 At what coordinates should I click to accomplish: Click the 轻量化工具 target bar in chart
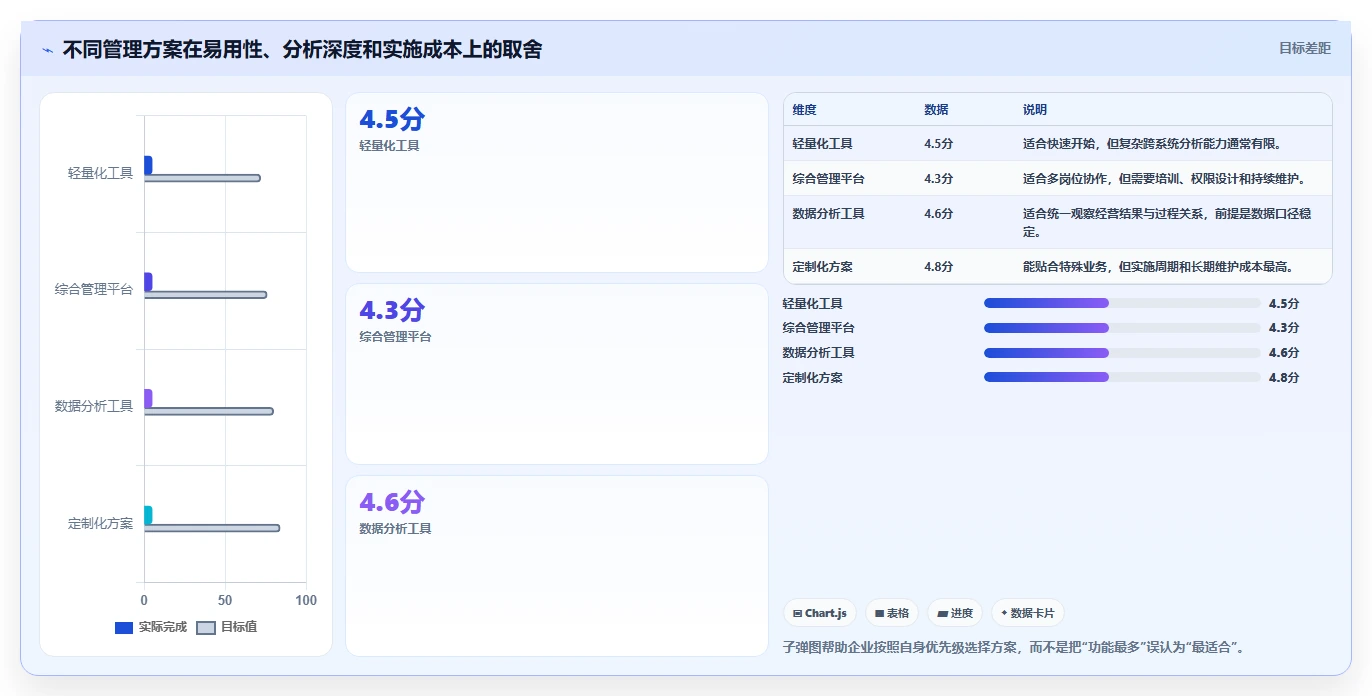coord(202,178)
